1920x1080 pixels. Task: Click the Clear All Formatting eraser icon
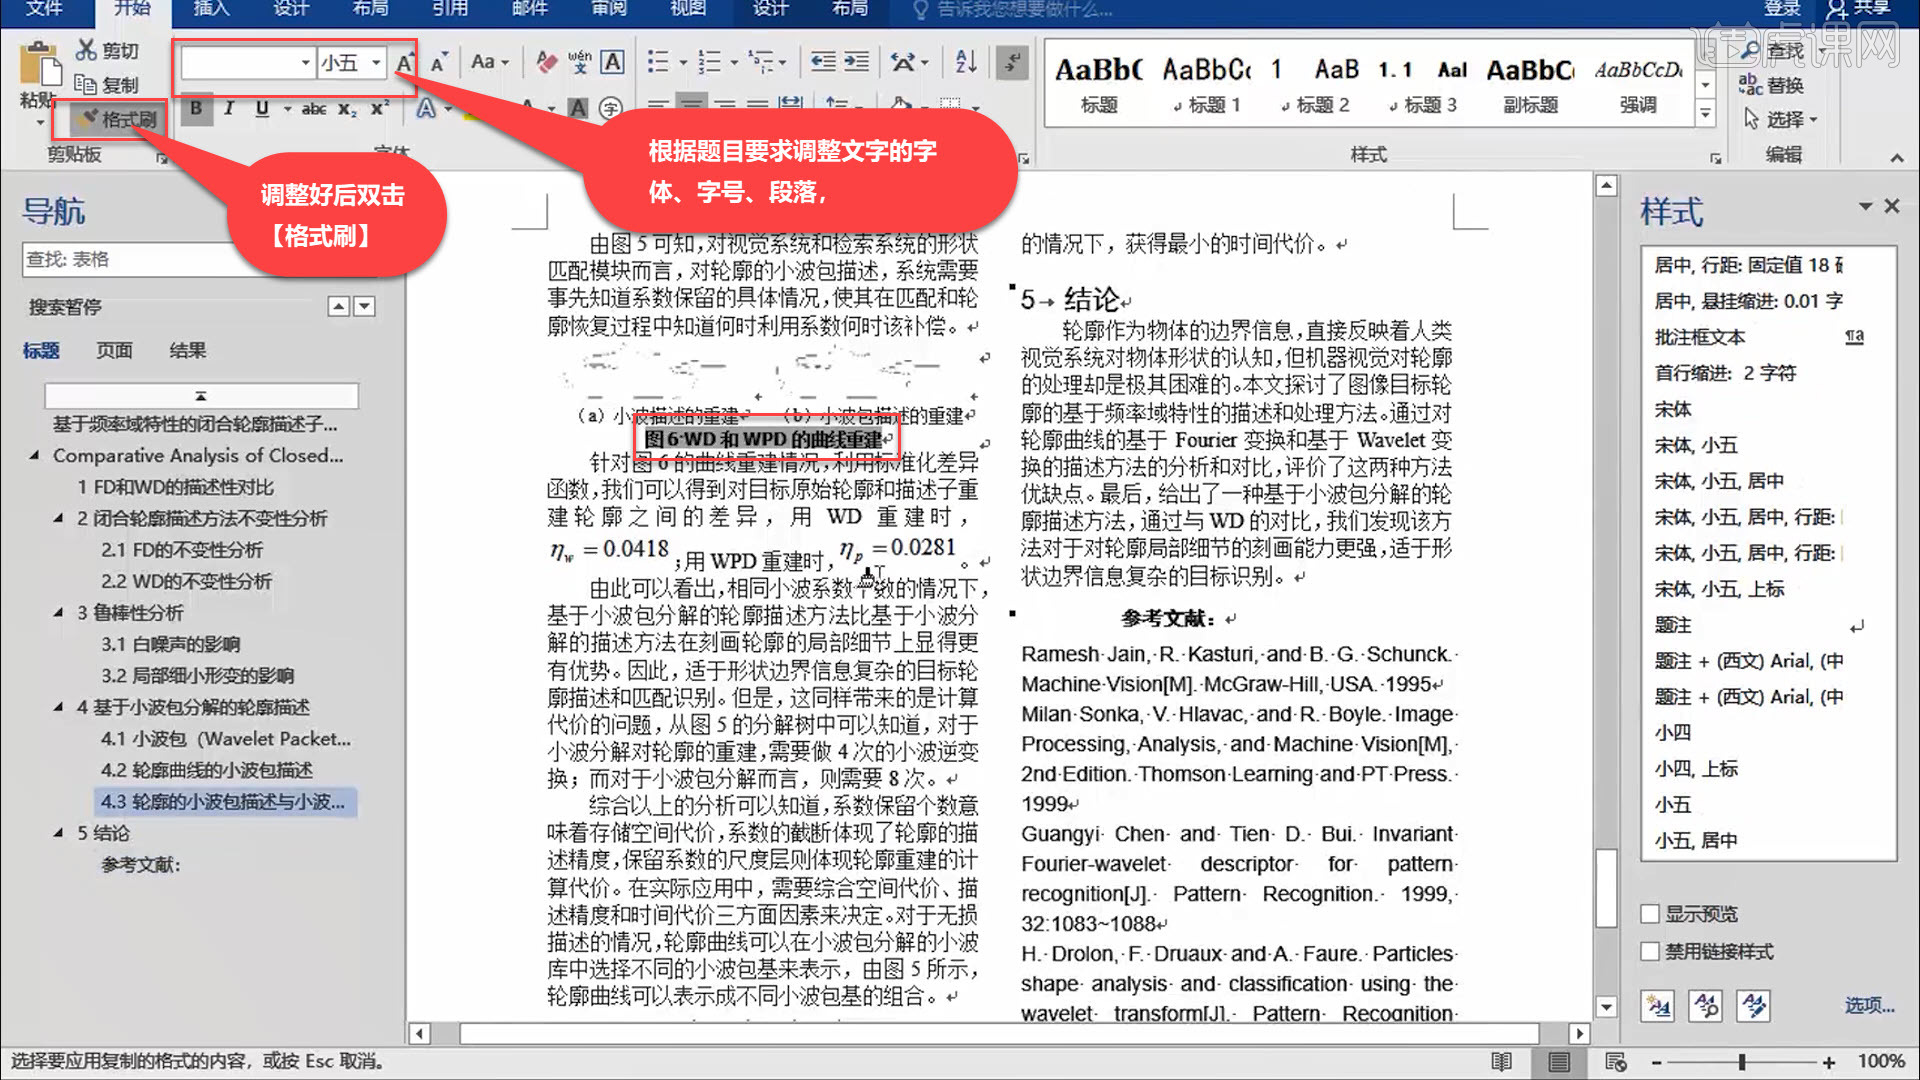[x=546, y=62]
